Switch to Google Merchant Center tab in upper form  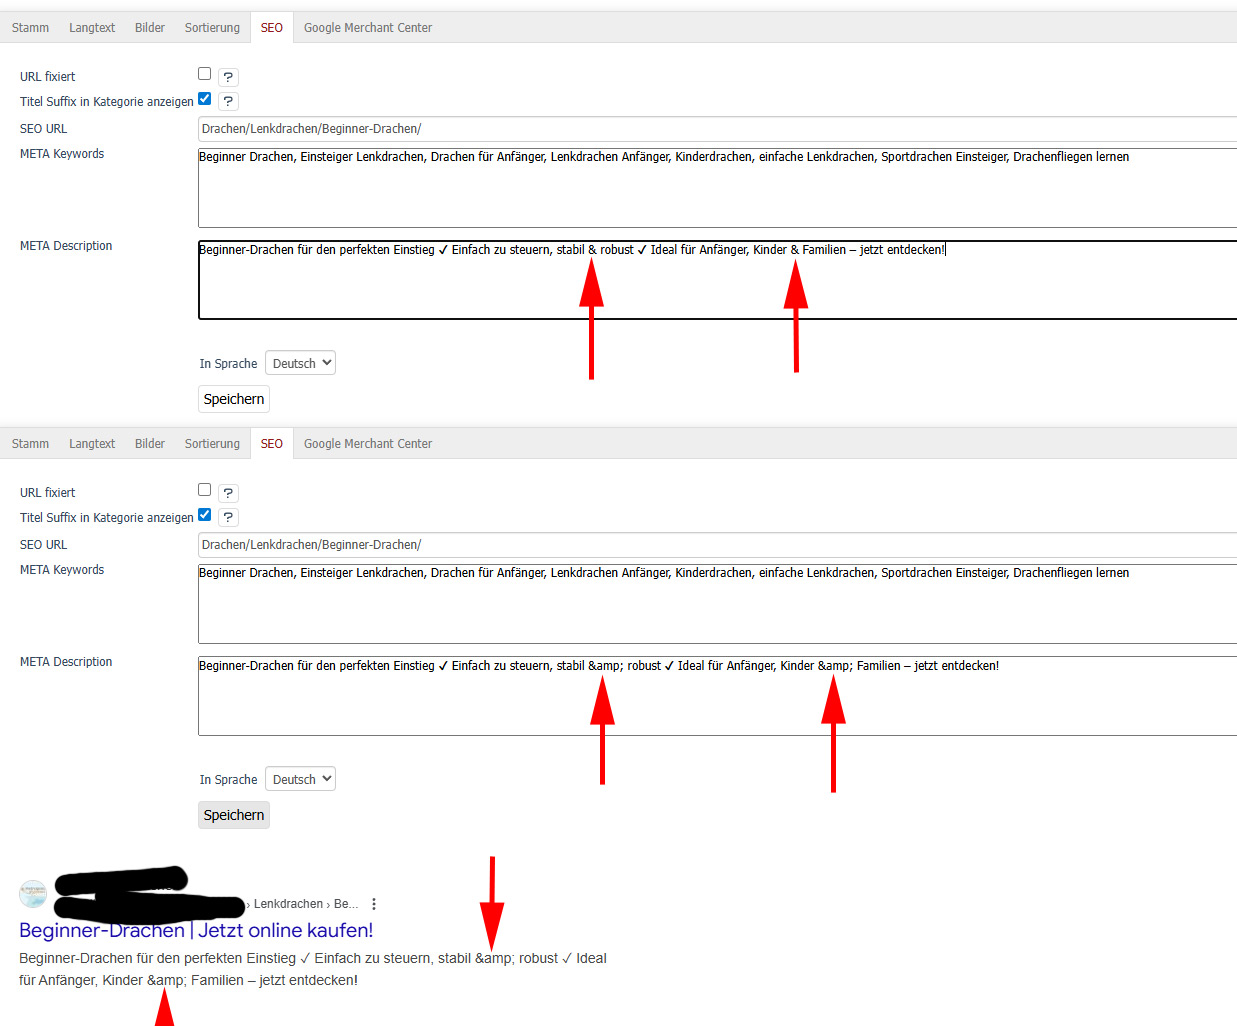[x=367, y=28]
